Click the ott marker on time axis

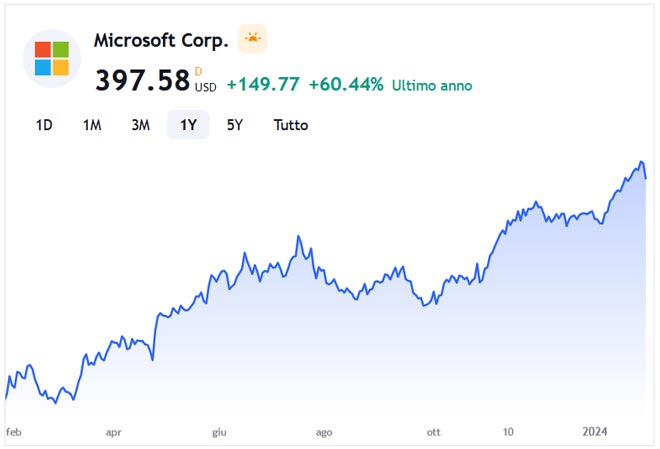pyautogui.click(x=433, y=432)
